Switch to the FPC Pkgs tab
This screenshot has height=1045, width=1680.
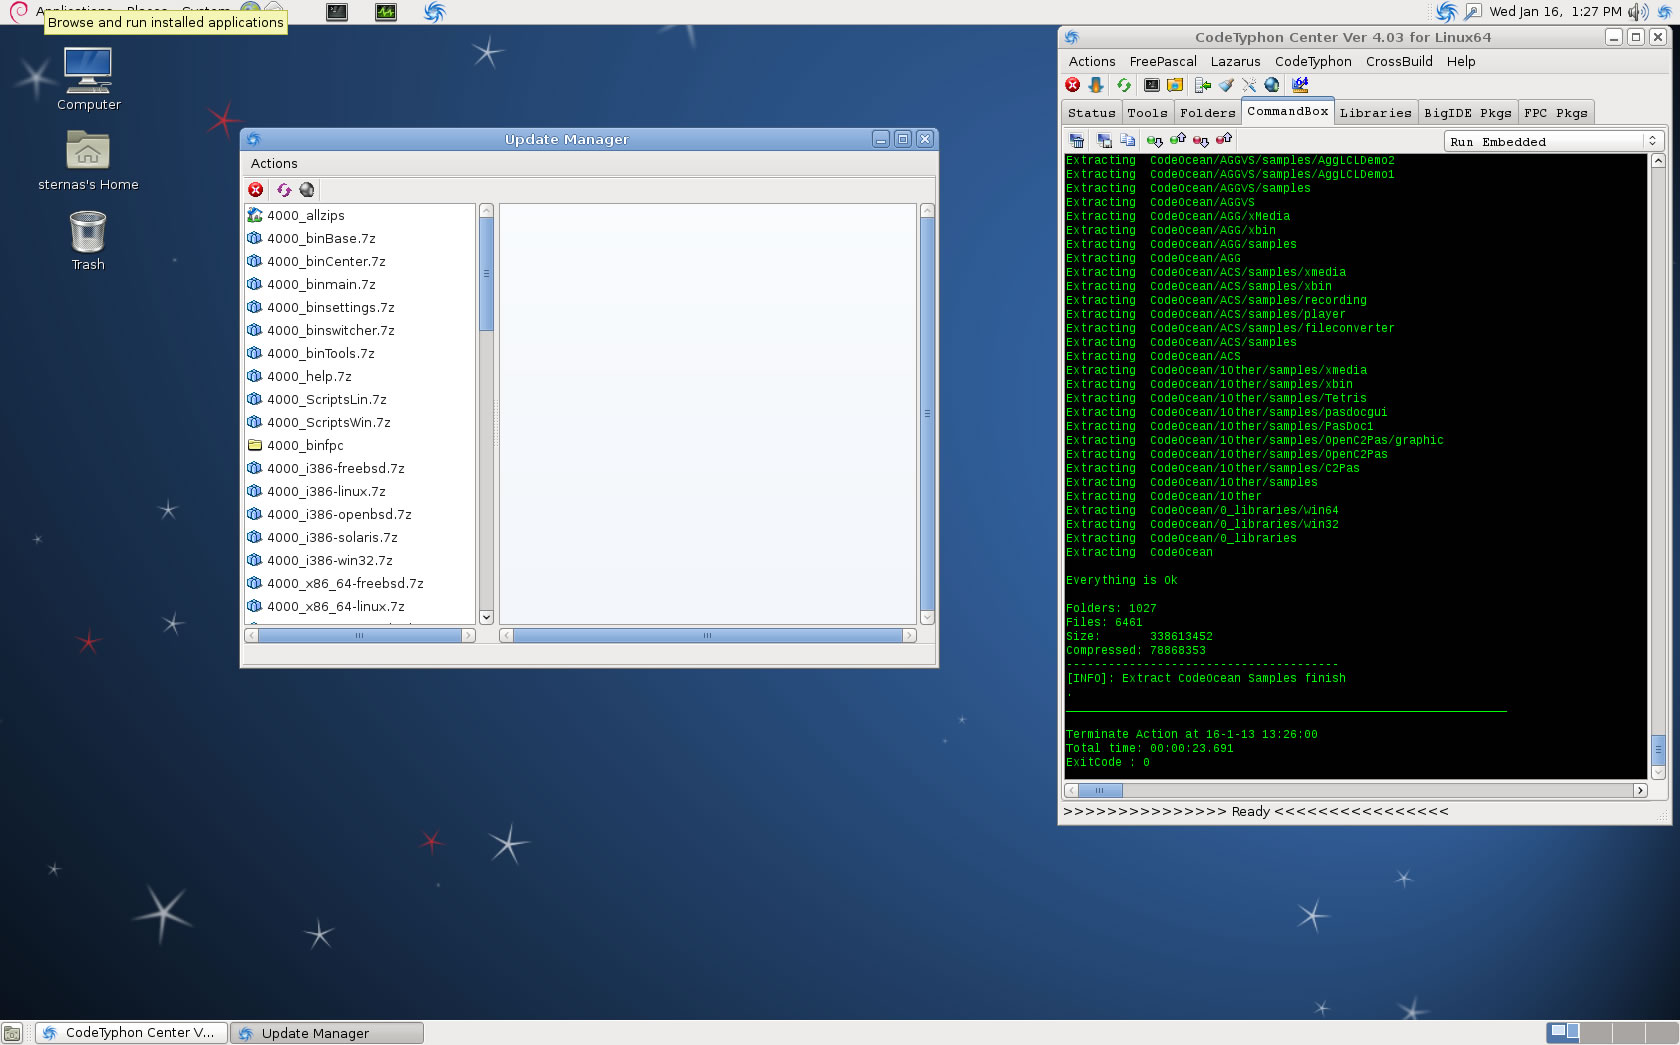click(x=1555, y=113)
